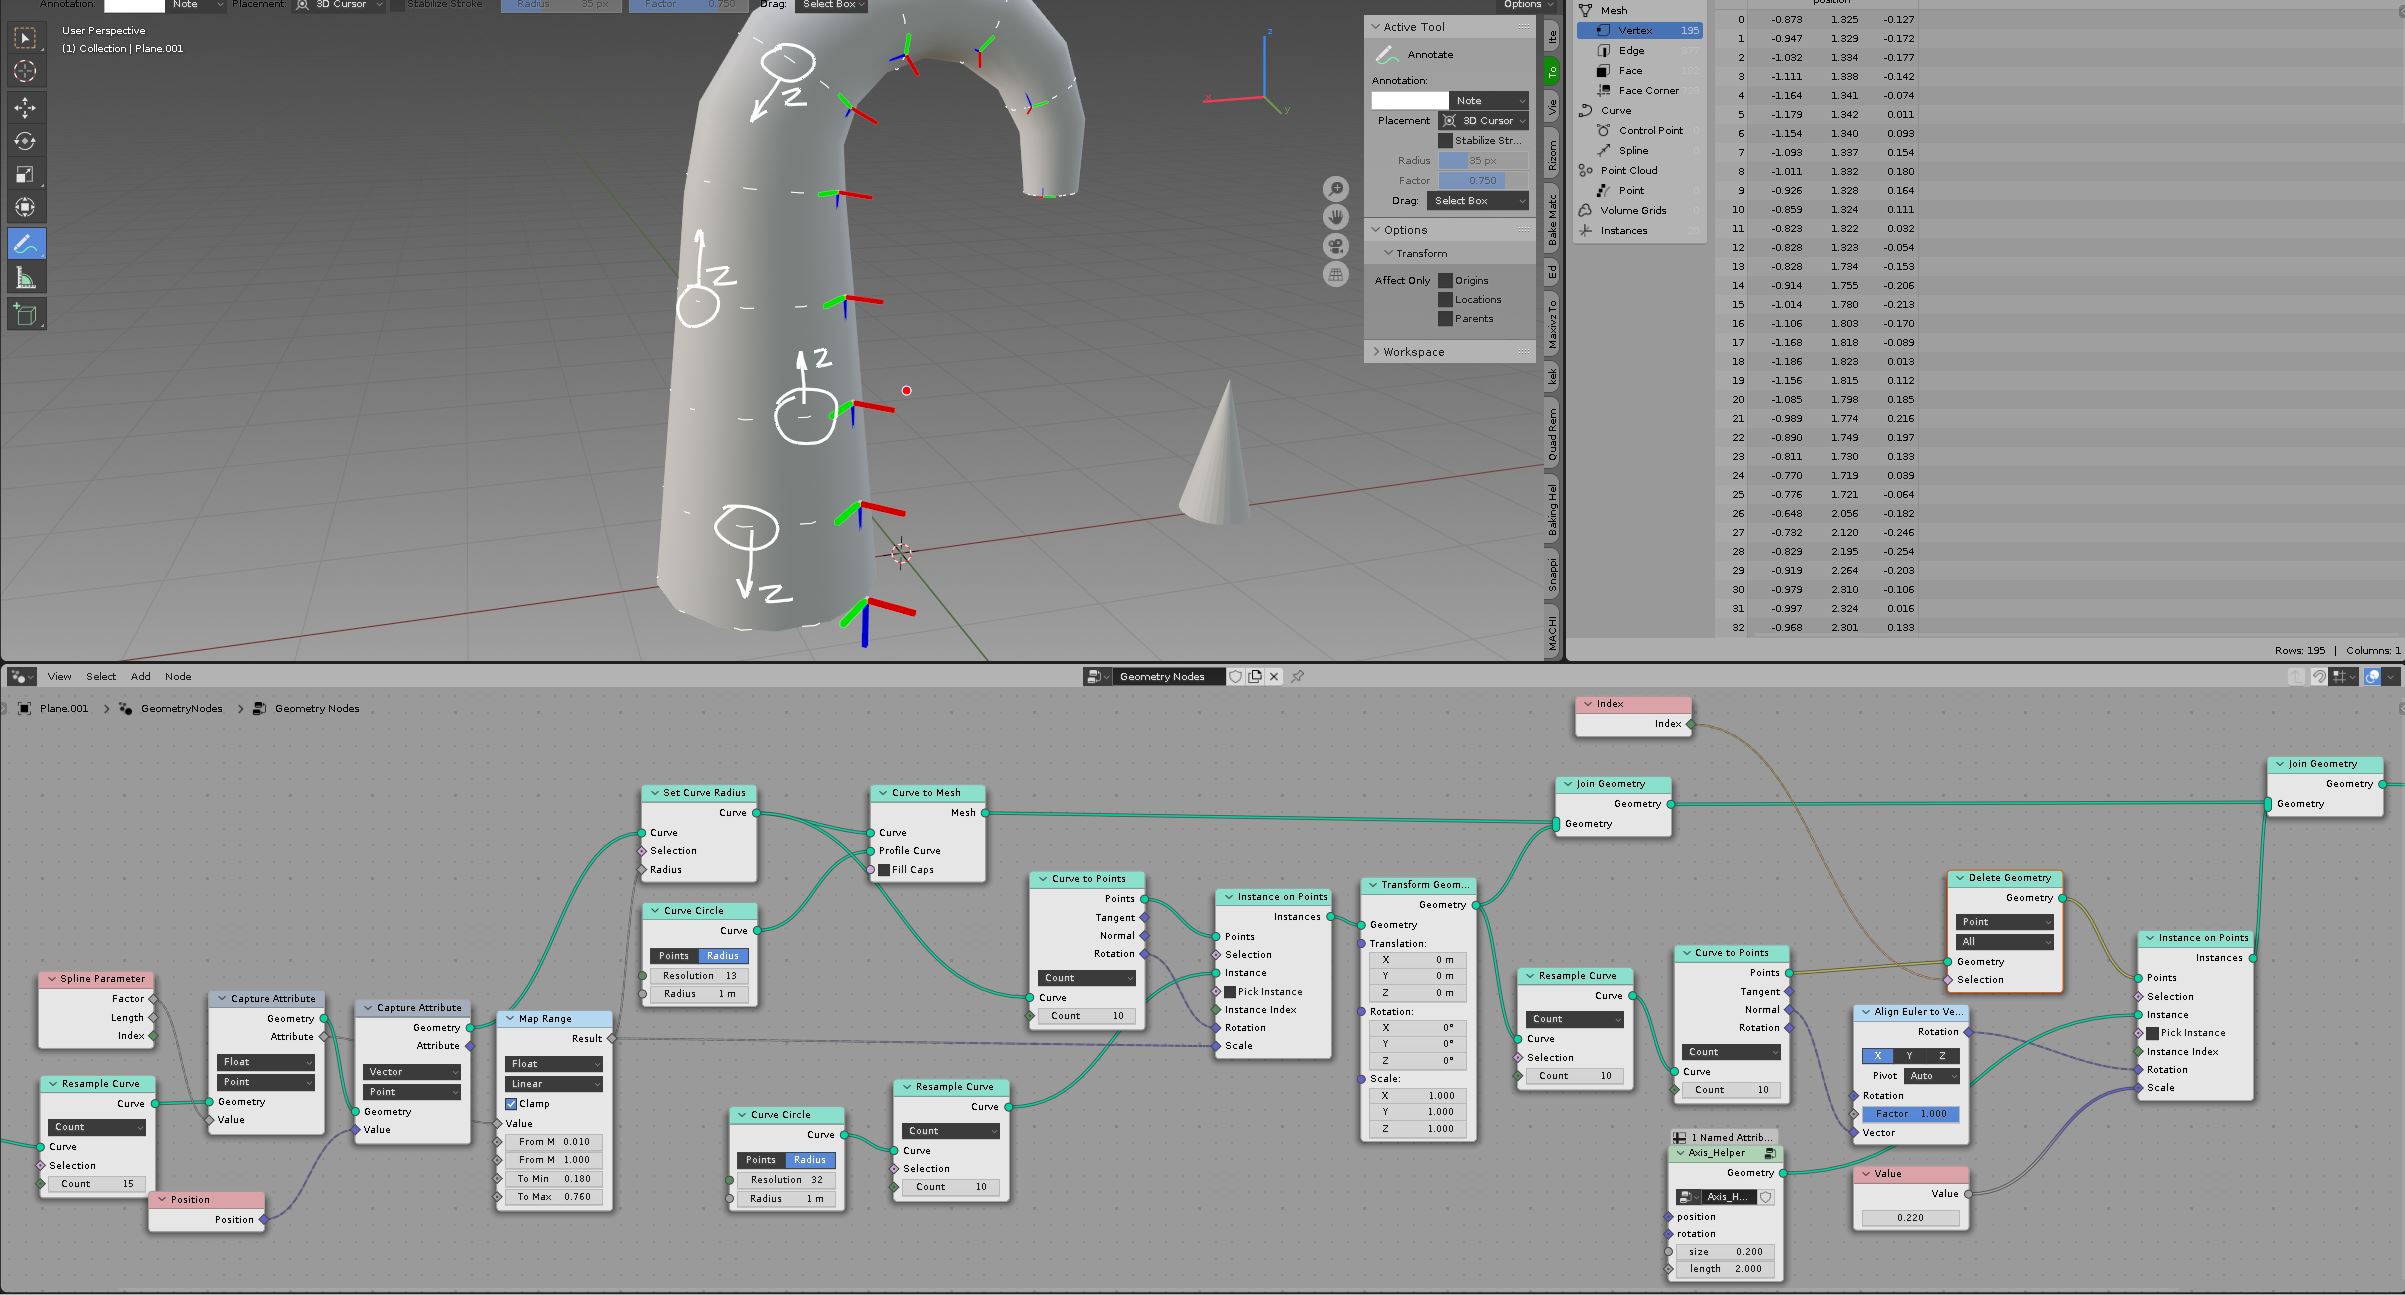Select the Select Box tool in viewport toolbar
This screenshot has height=1295, width=2405.
(x=25, y=38)
